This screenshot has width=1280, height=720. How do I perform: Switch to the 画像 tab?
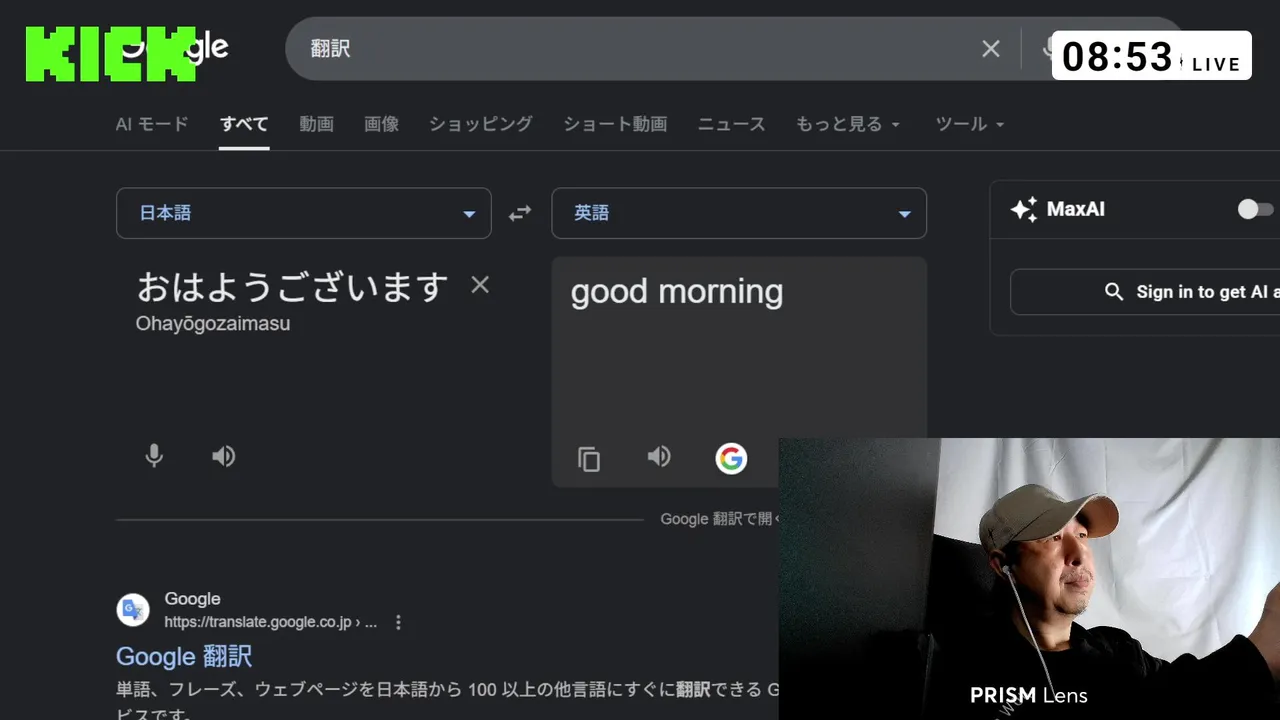click(x=381, y=124)
